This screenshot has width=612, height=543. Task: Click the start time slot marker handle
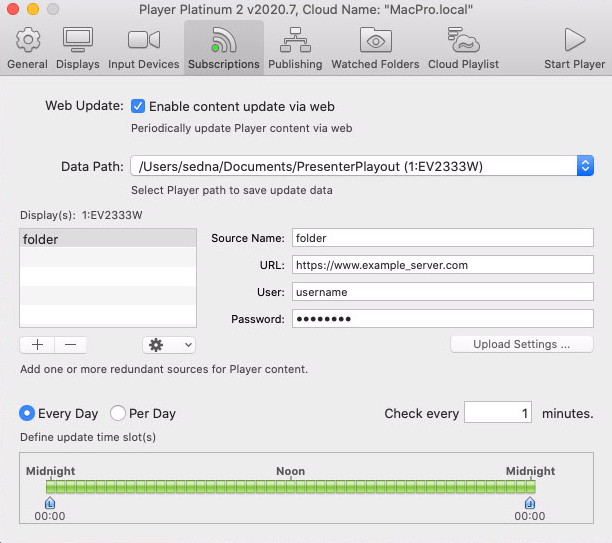tap(50, 503)
